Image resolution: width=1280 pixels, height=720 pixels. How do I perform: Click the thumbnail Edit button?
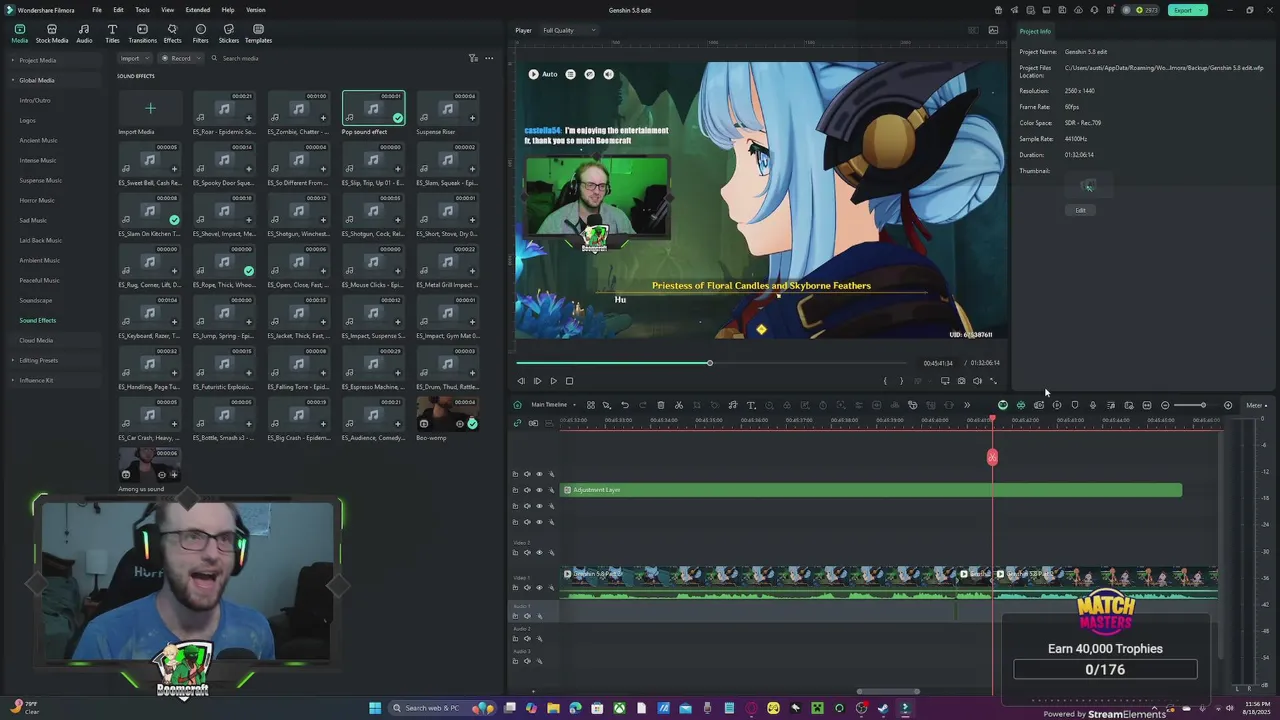coord(1080,210)
